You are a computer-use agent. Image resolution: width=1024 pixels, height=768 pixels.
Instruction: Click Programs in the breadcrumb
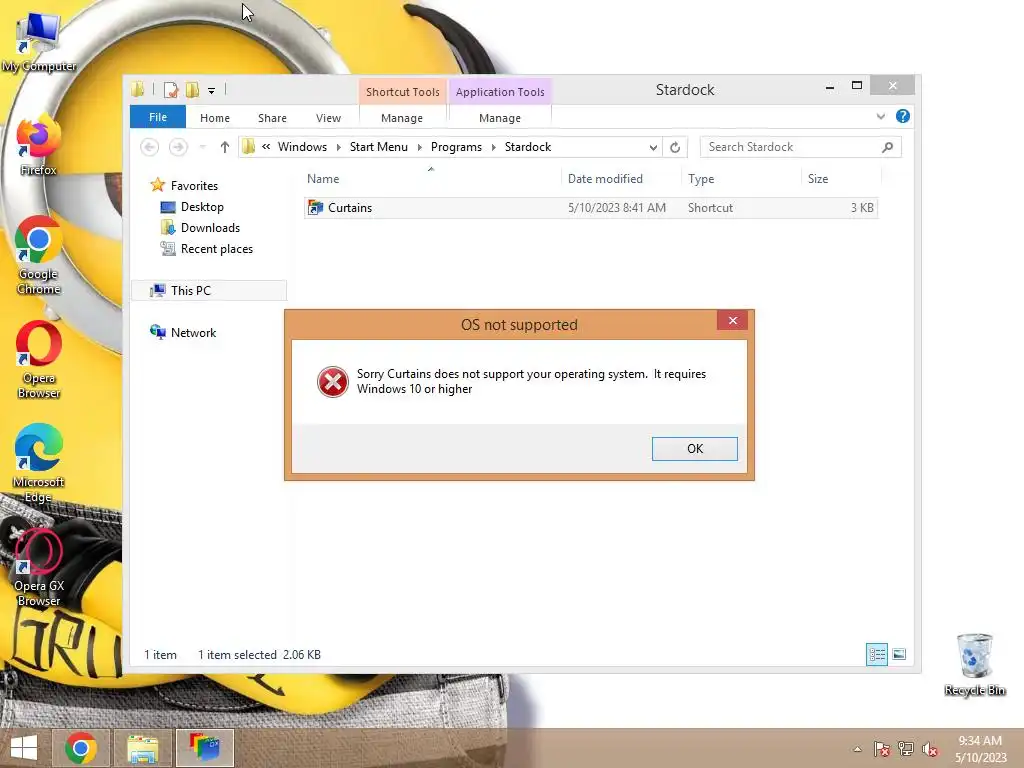click(x=456, y=147)
